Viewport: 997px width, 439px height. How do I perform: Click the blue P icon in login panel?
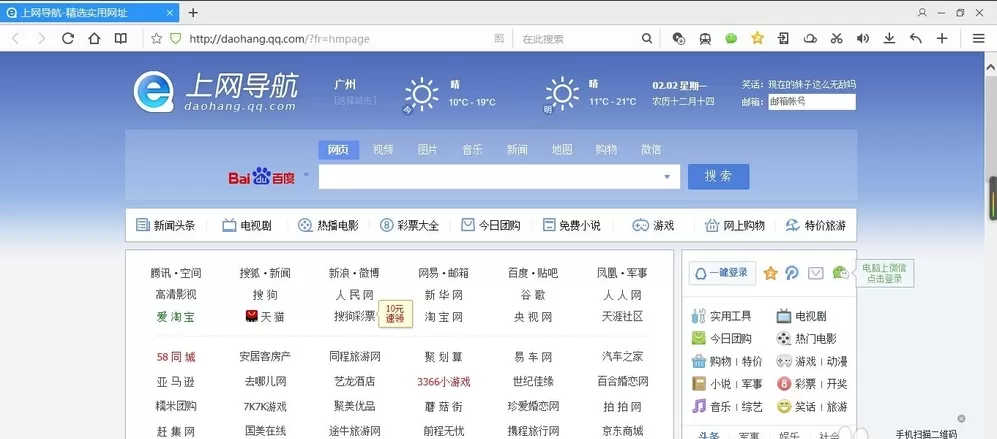792,273
